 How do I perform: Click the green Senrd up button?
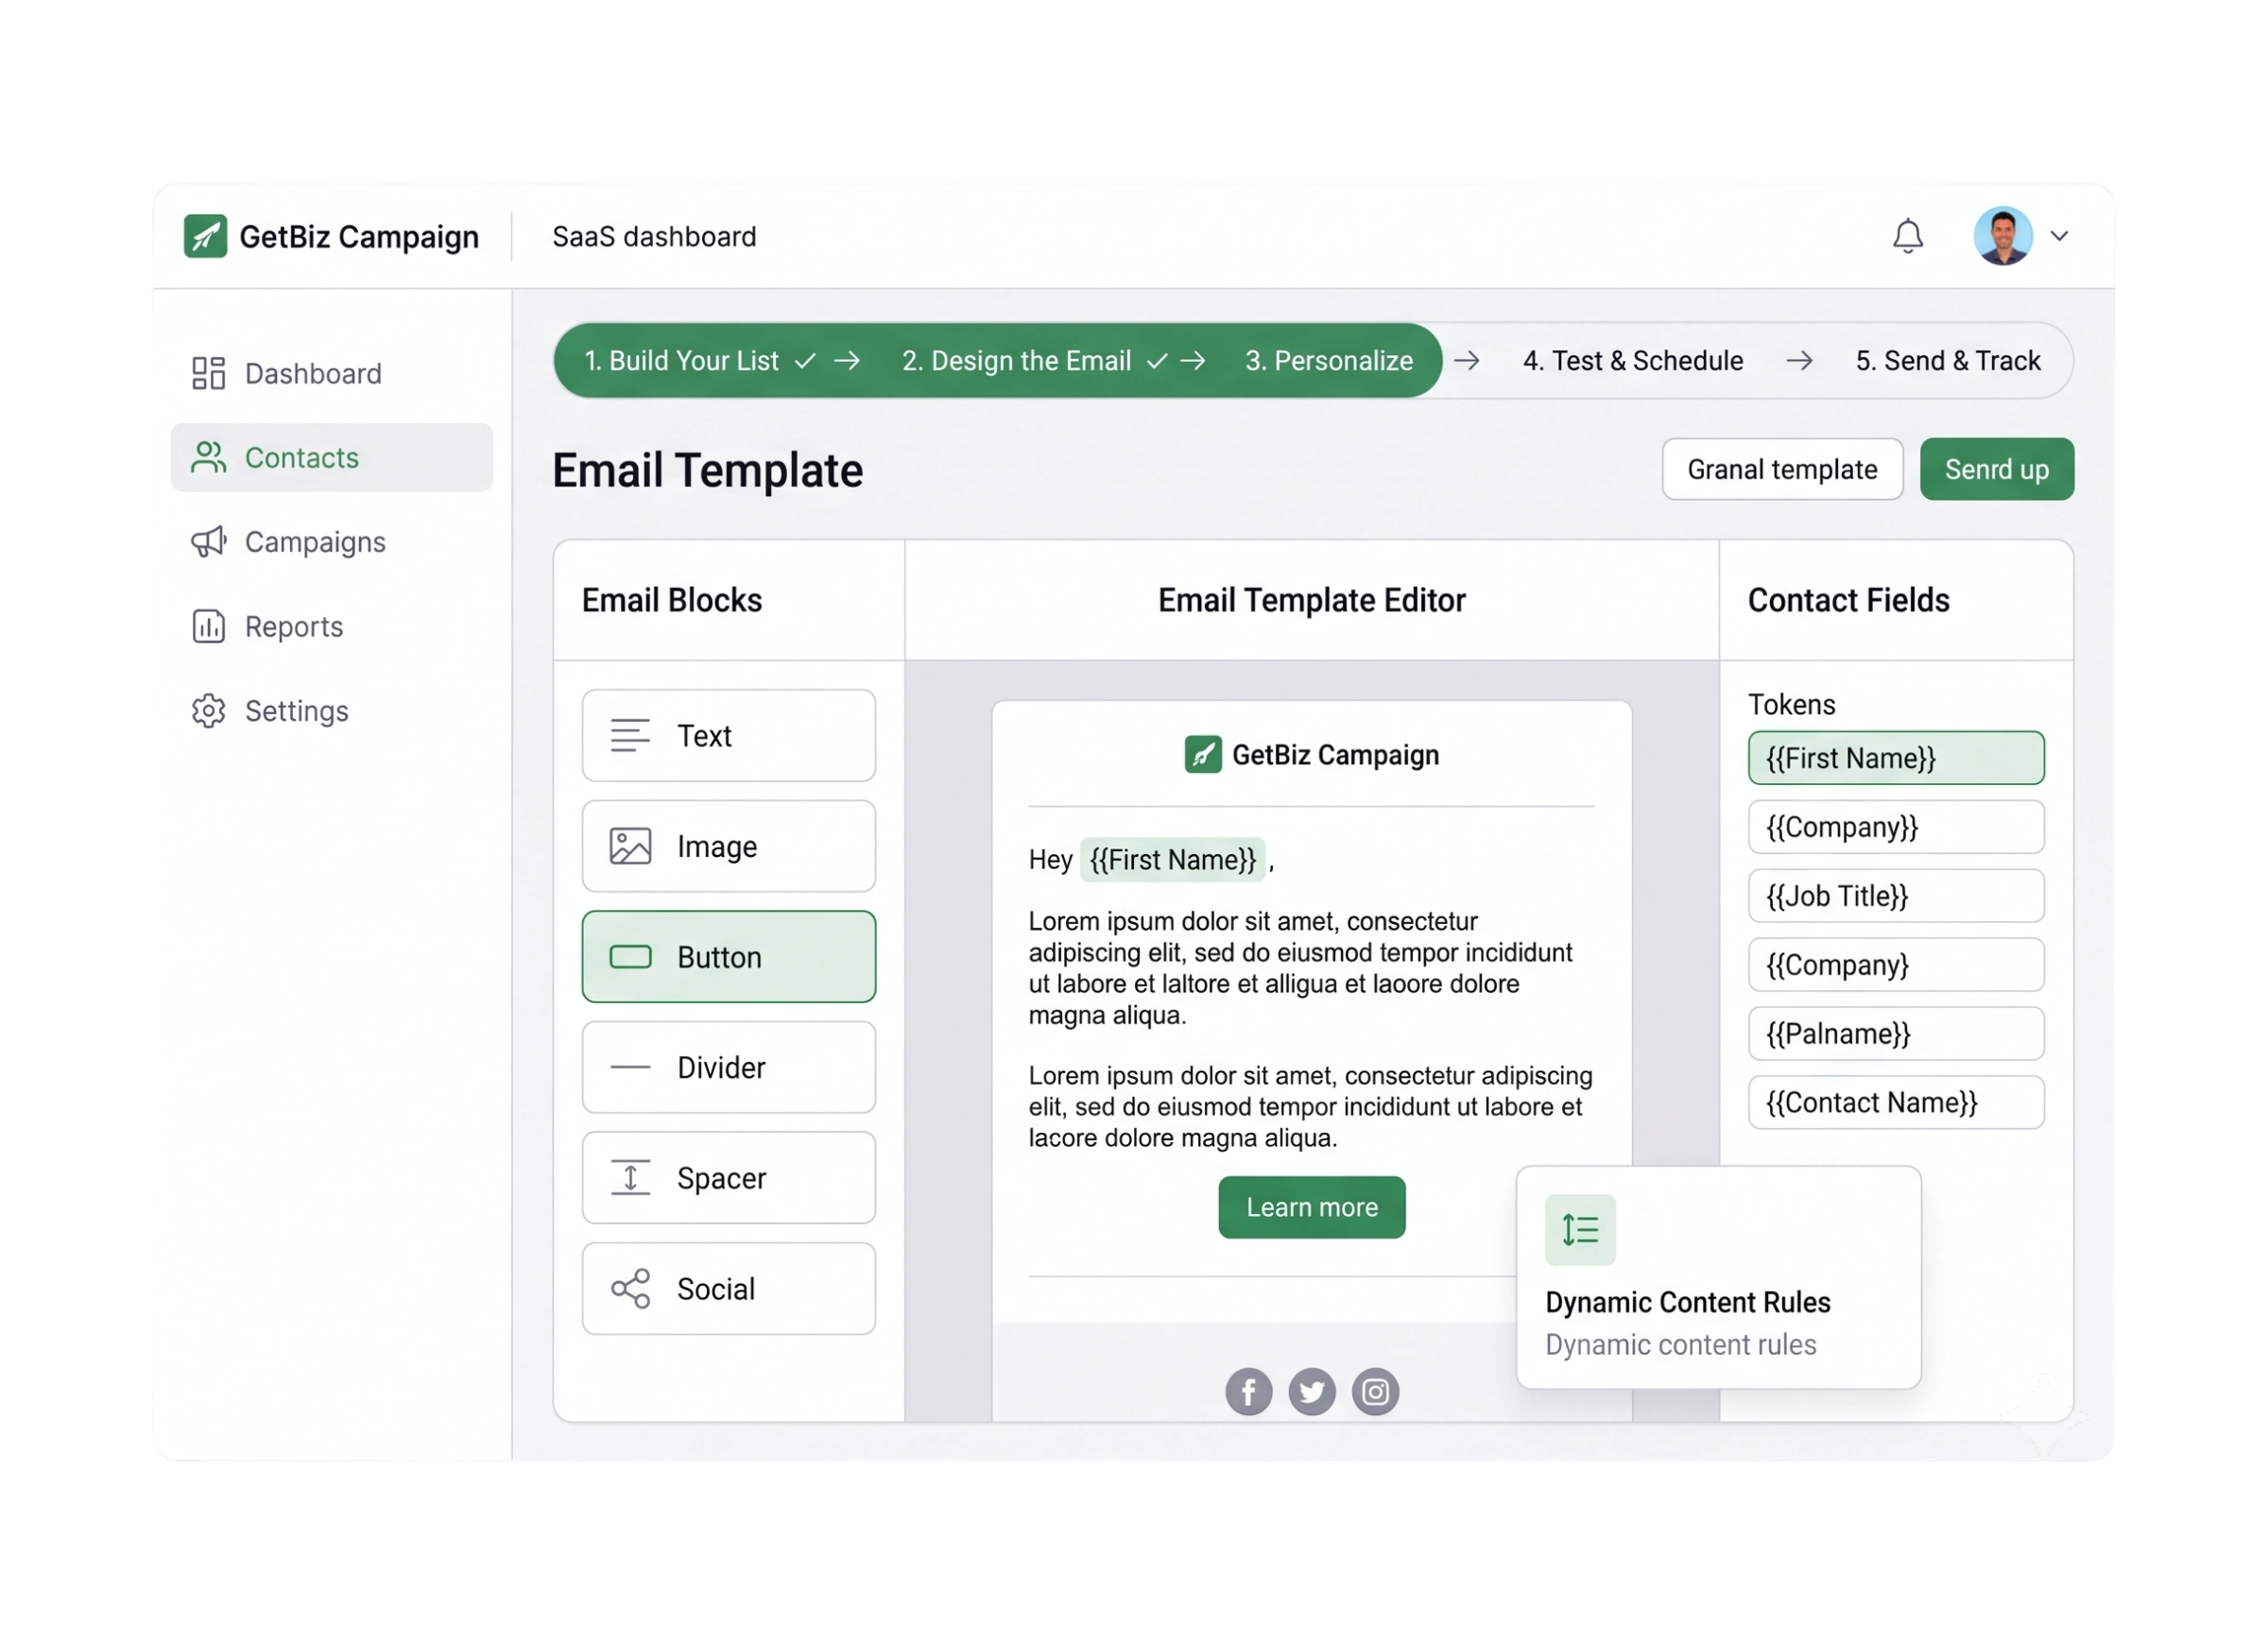click(1996, 469)
